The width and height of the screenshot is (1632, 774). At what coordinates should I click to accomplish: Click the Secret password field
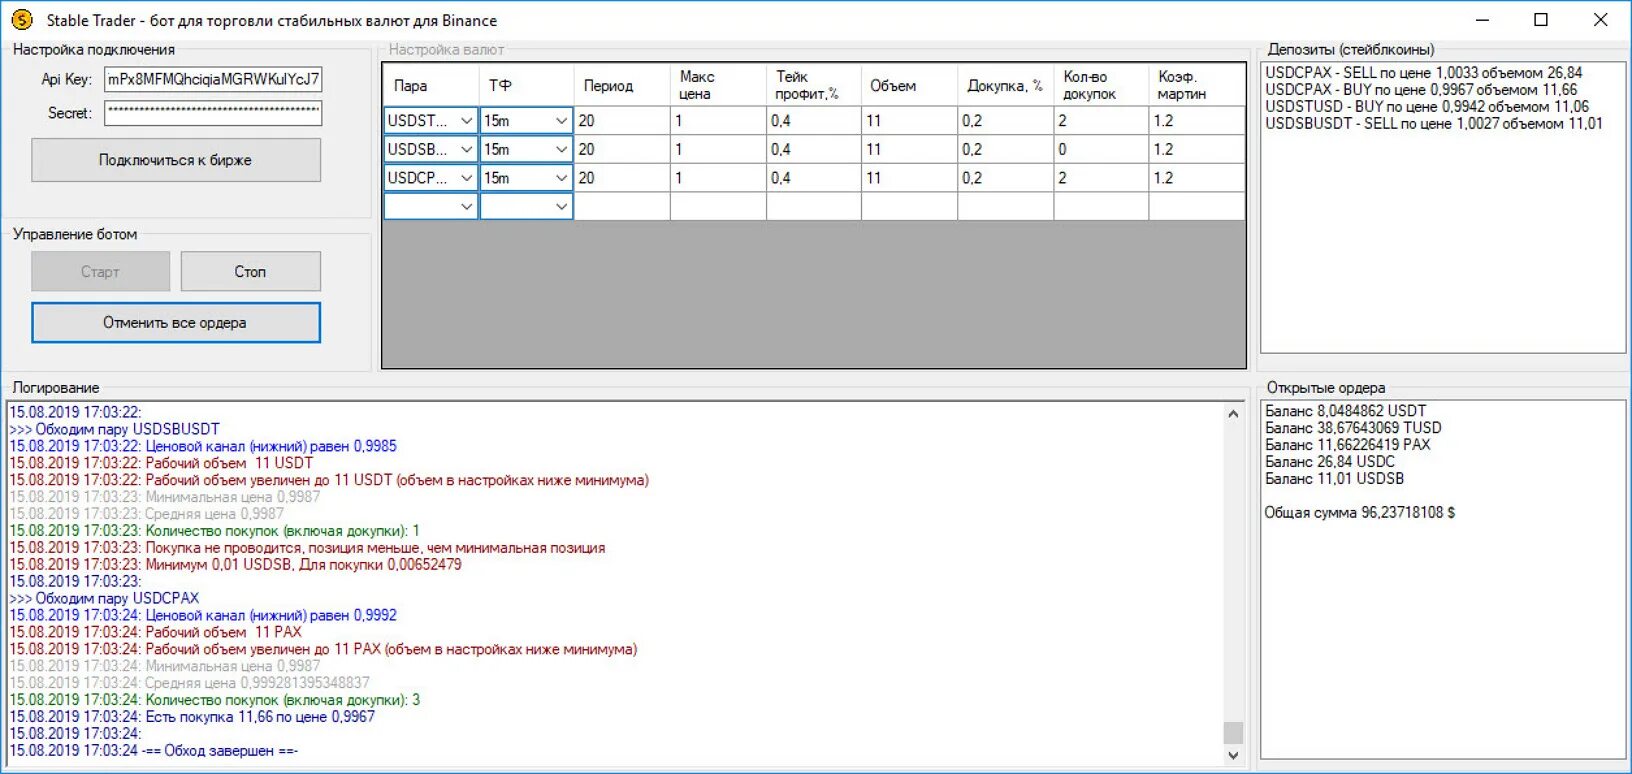click(213, 113)
